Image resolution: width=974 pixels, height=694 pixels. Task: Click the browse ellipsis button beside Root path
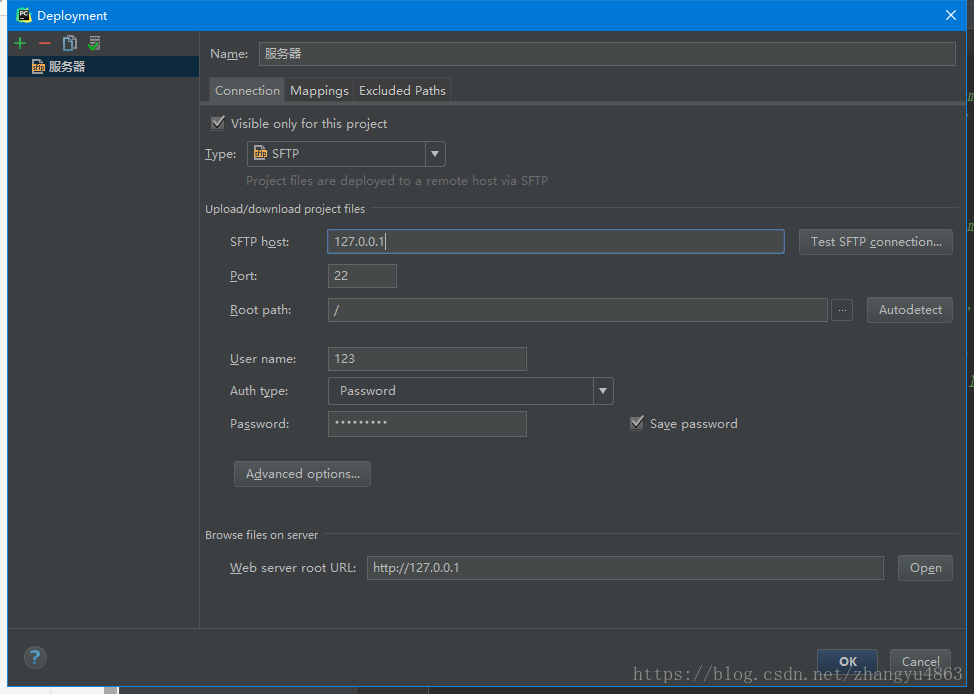(842, 310)
